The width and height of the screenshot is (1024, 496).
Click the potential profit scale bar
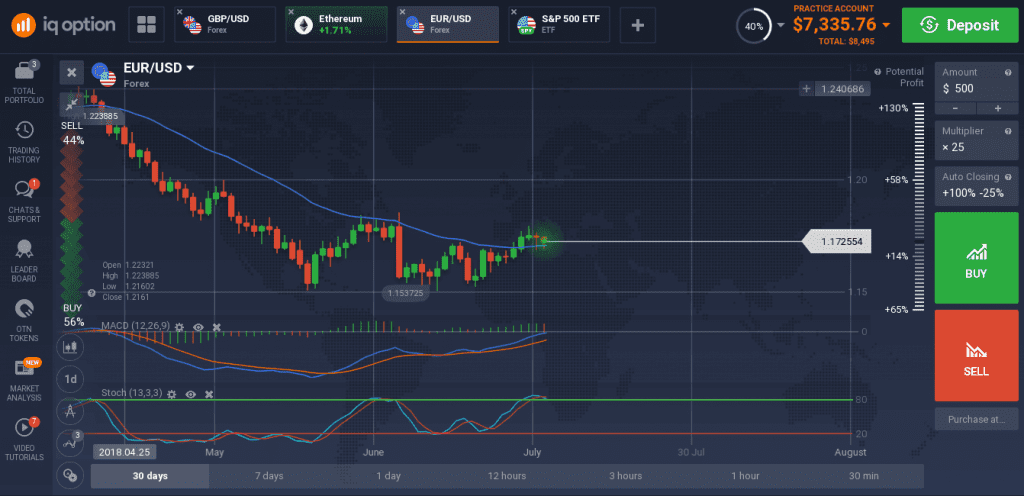pos(919,207)
